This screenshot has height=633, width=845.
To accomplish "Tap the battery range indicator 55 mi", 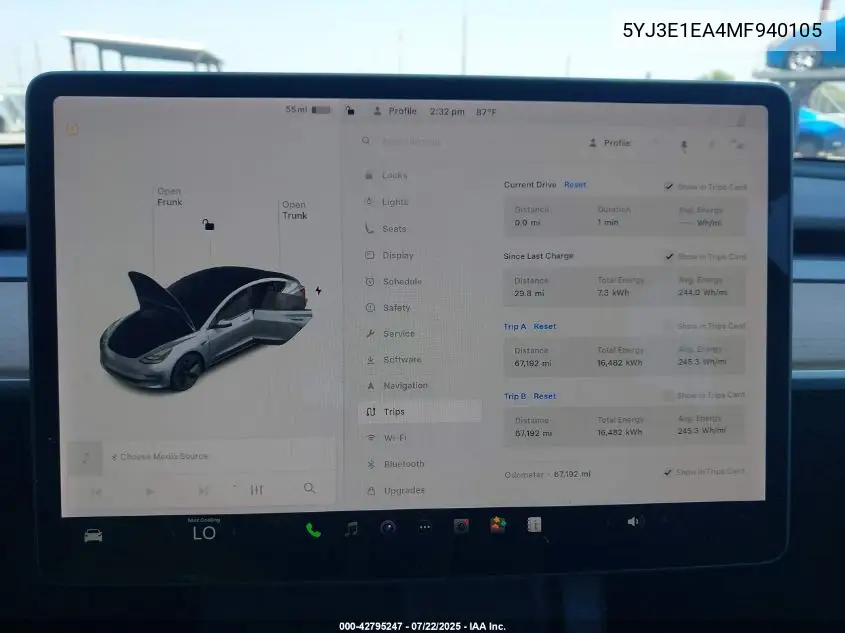I will (x=308, y=109).
